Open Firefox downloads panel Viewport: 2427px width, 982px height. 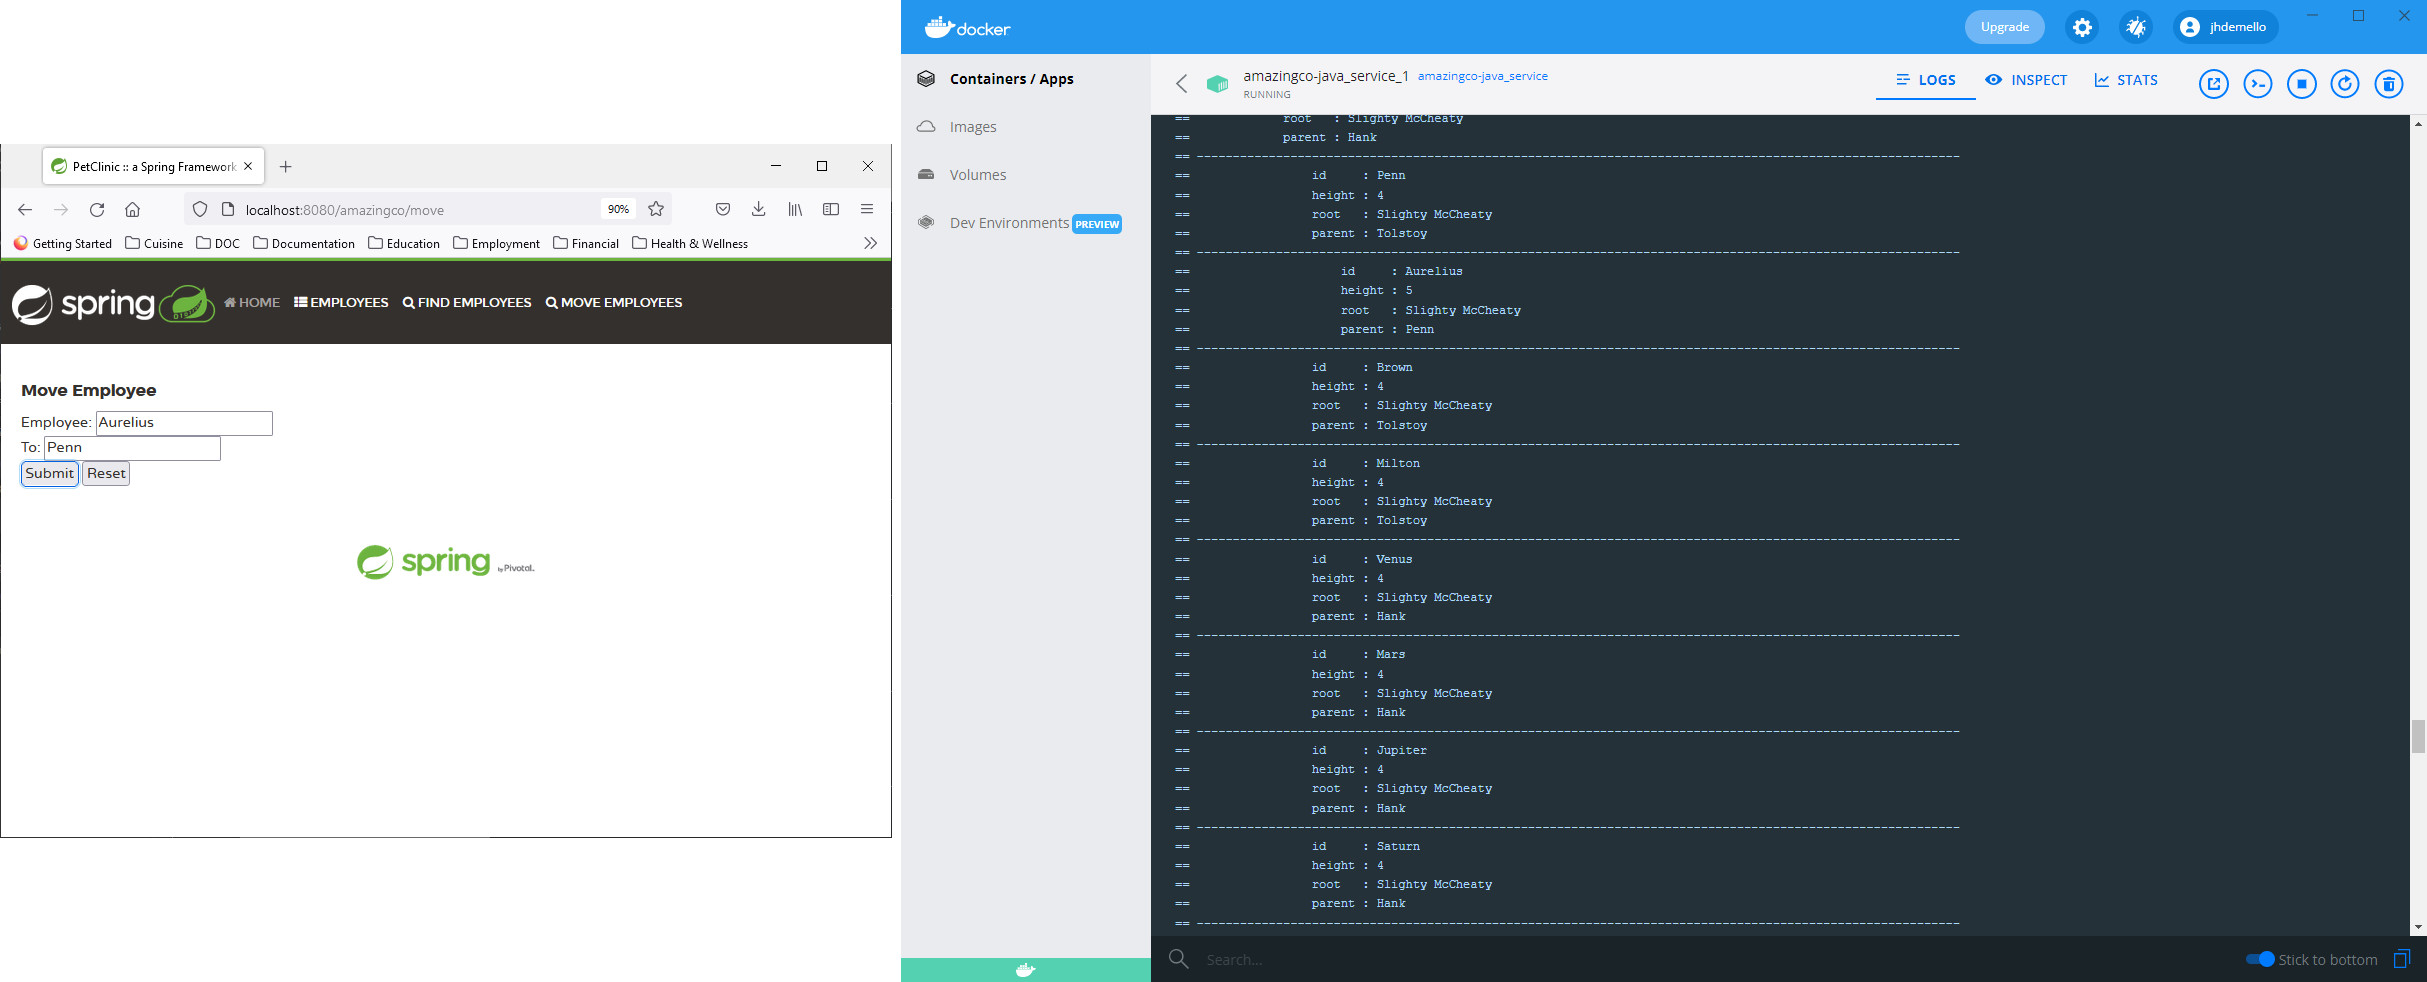(759, 209)
